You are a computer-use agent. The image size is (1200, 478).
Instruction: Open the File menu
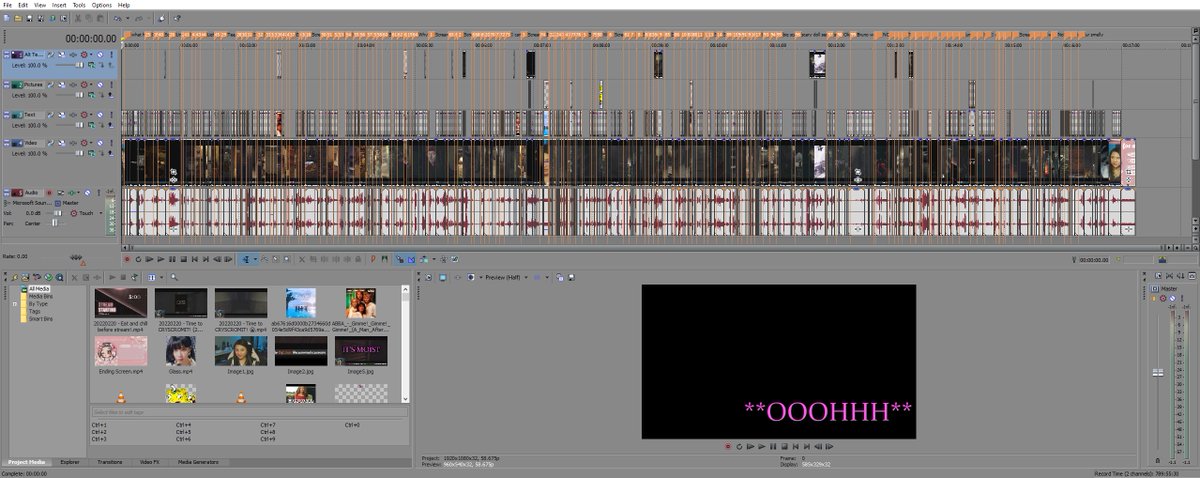point(7,5)
